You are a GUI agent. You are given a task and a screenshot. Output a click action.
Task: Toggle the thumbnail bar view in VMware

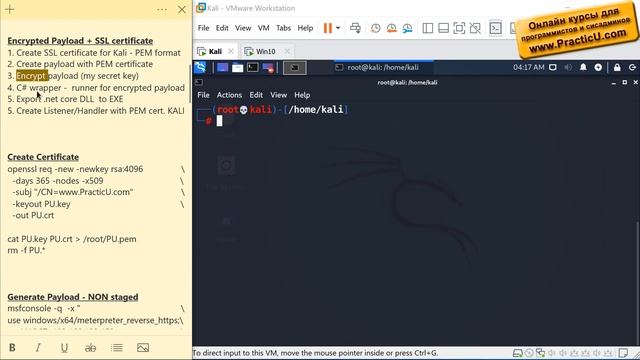click(x=443, y=28)
